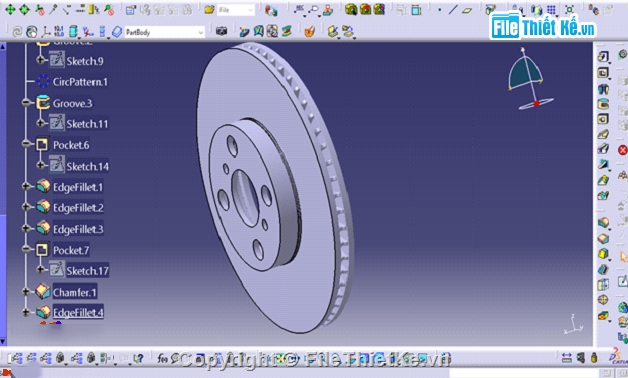Click the camera capture icon
This screenshot has width=628, height=378.
point(221,31)
